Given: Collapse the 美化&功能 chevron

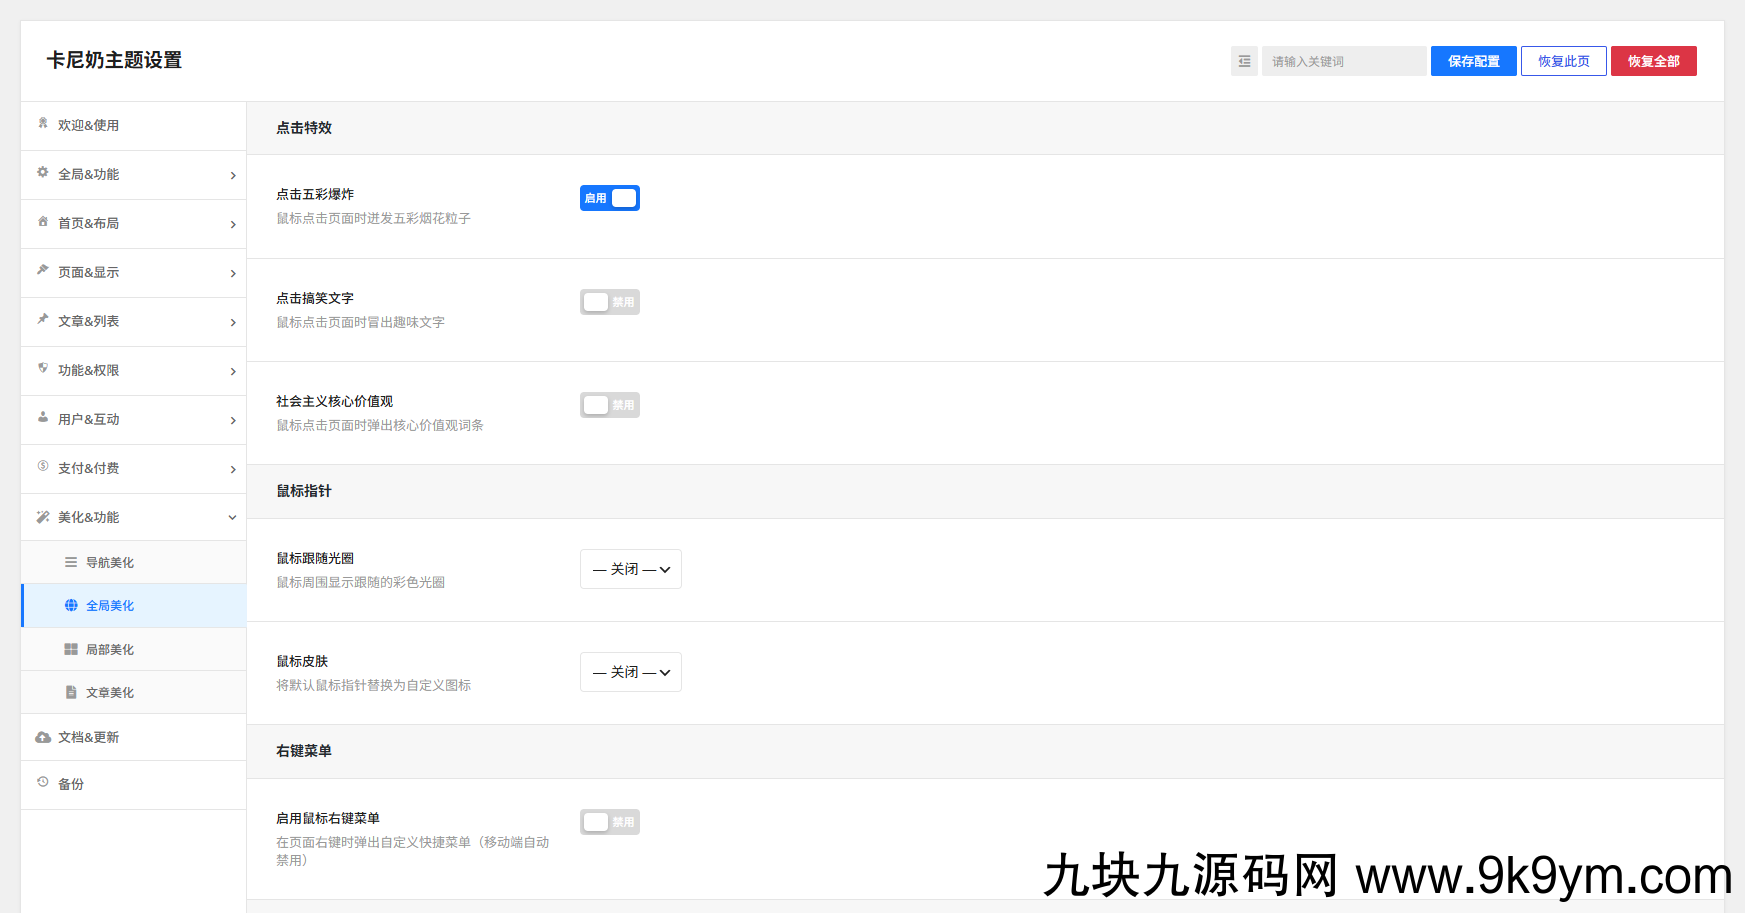Looking at the screenshot, I should coord(233,517).
